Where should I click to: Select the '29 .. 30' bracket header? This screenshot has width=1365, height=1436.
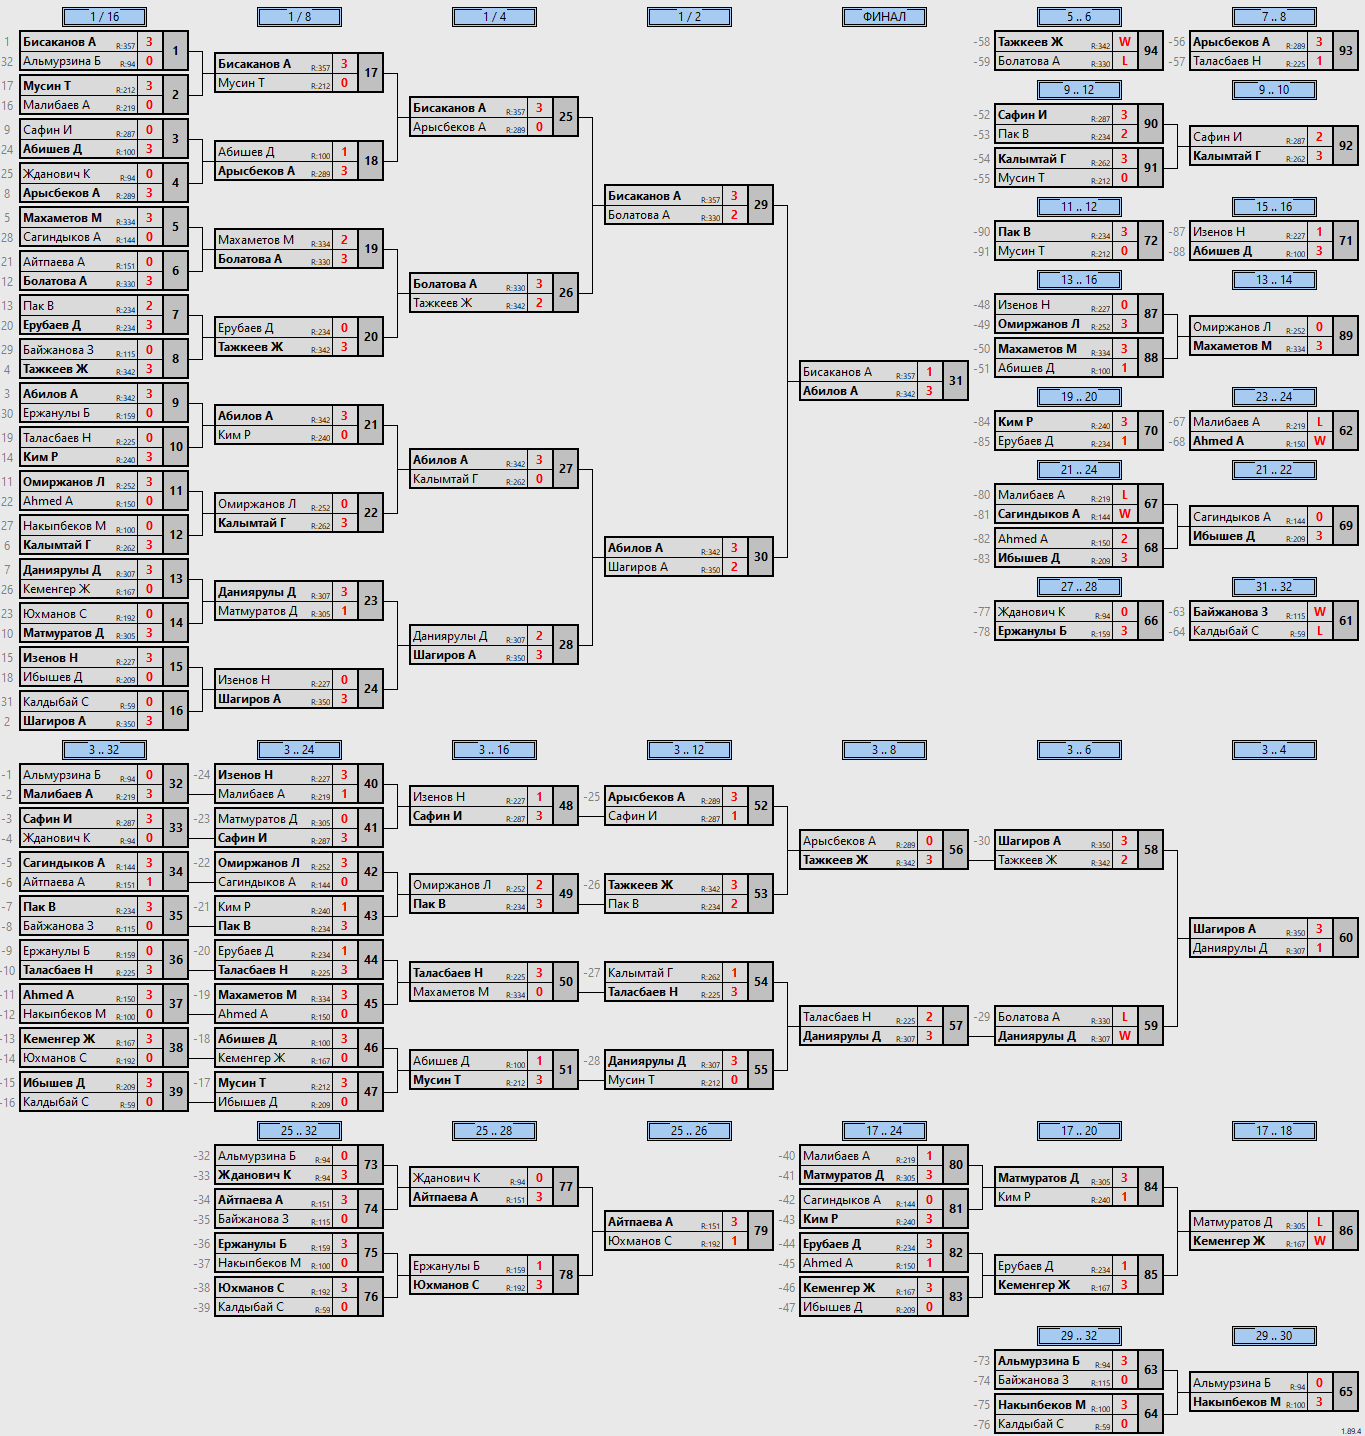tap(1274, 1335)
